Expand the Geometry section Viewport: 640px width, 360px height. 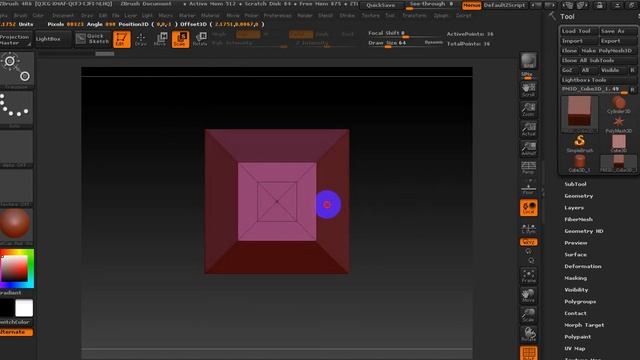(579, 196)
